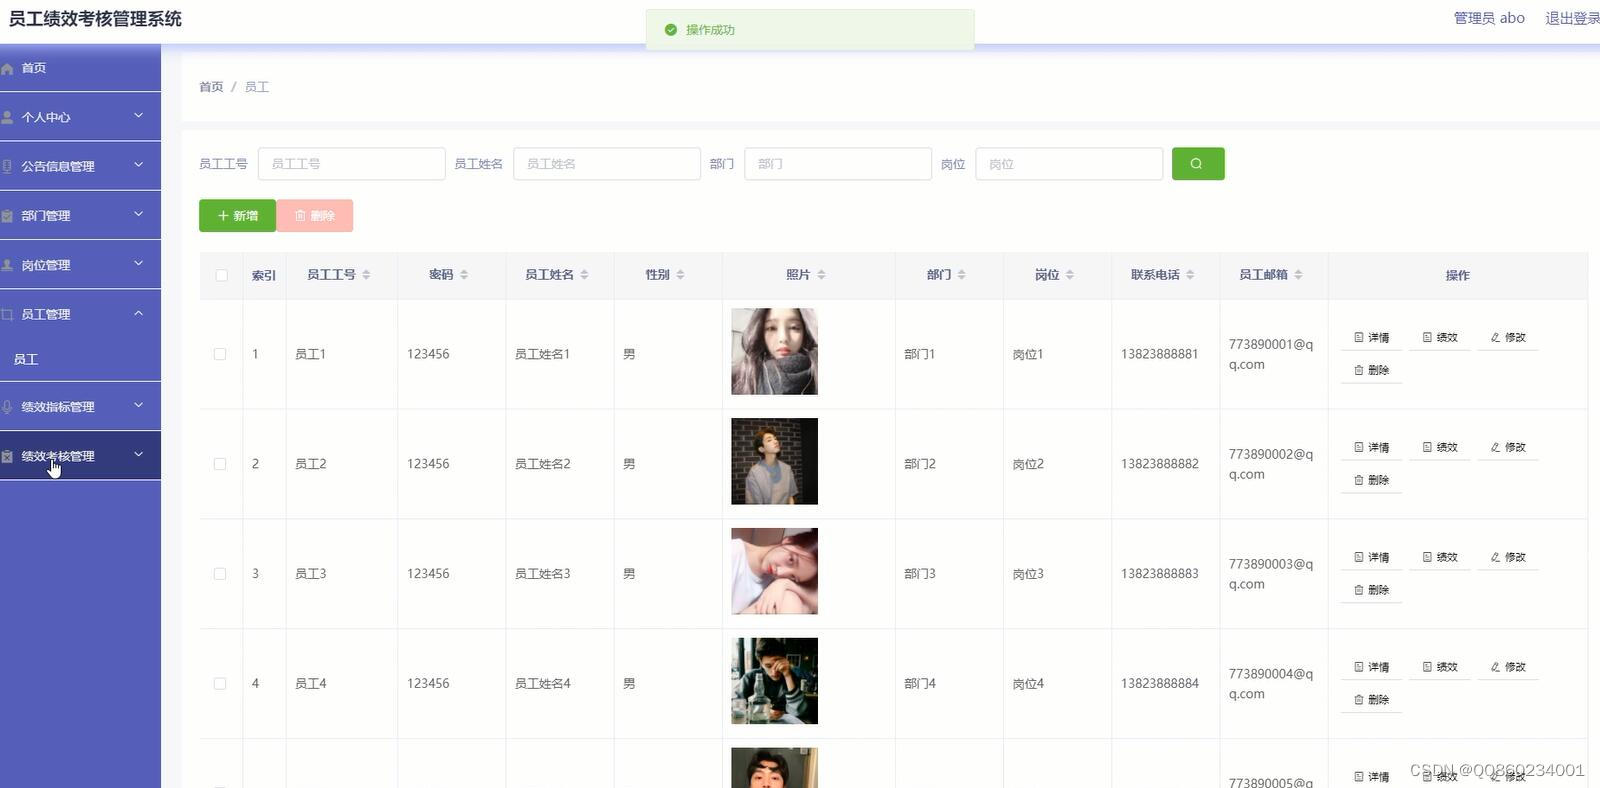Screen dimensions: 1600x788
Task: Click the 个人中心 person icon
Action: coord(7,117)
